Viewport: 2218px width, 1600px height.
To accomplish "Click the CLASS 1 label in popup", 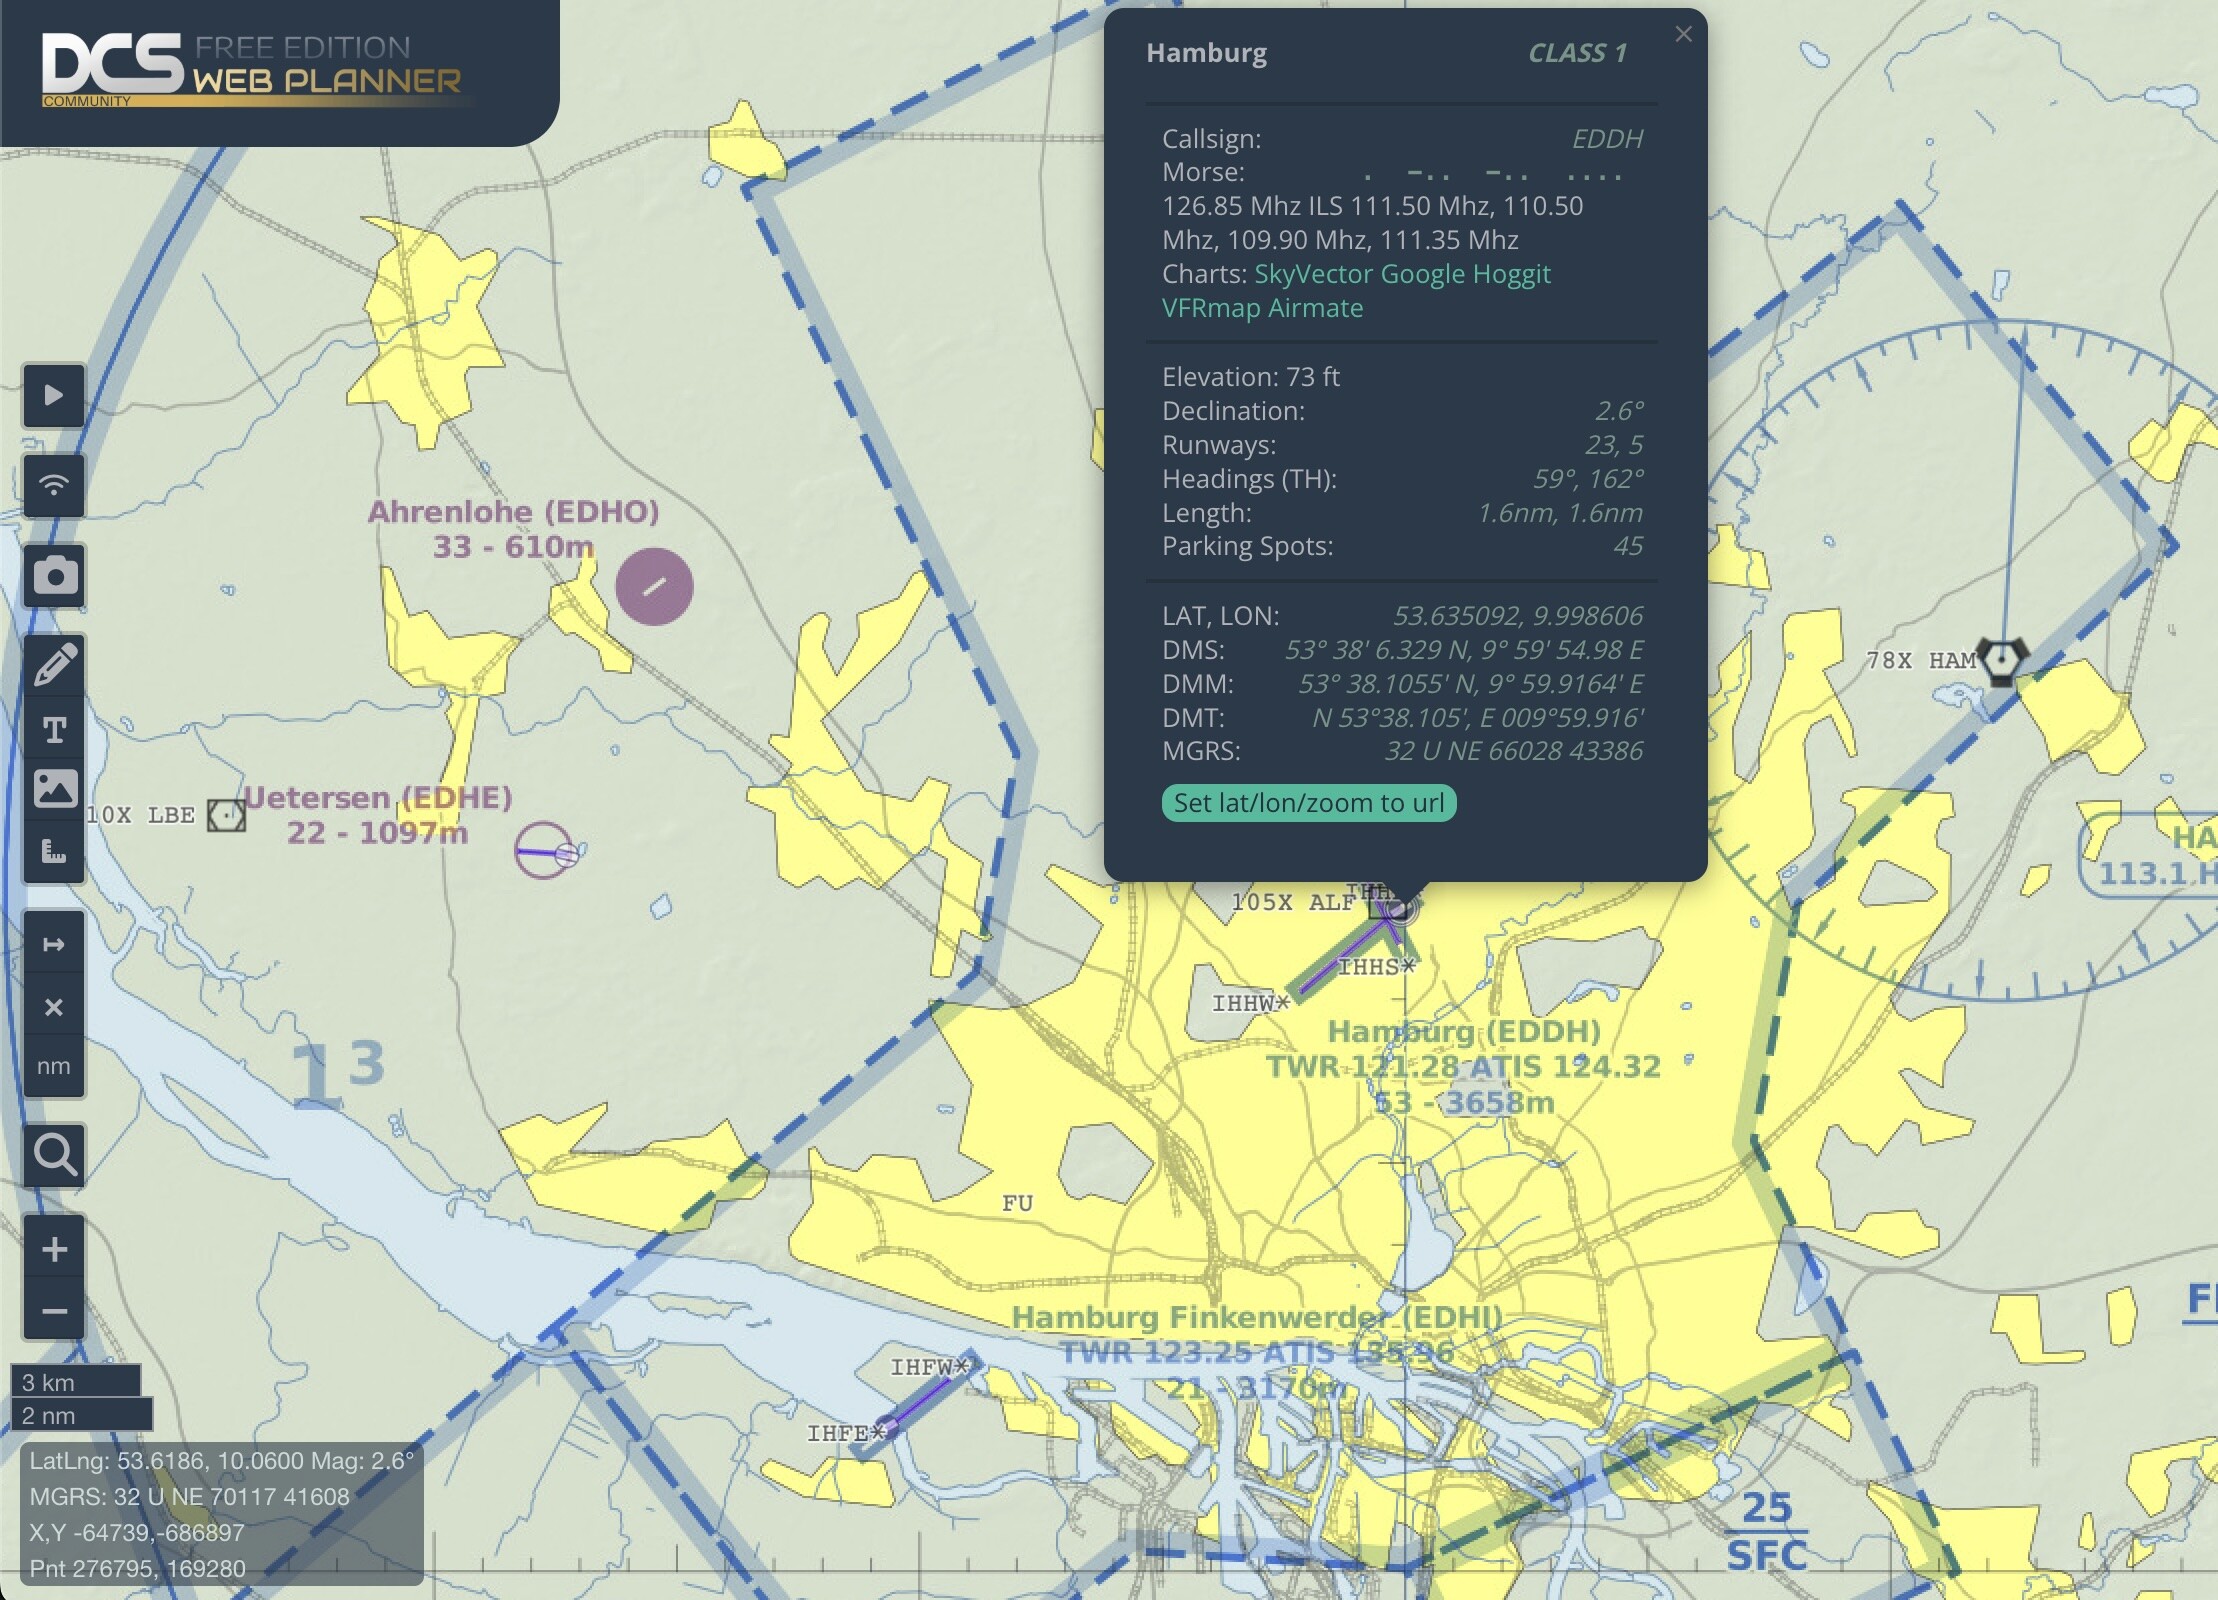I will pos(1577,53).
